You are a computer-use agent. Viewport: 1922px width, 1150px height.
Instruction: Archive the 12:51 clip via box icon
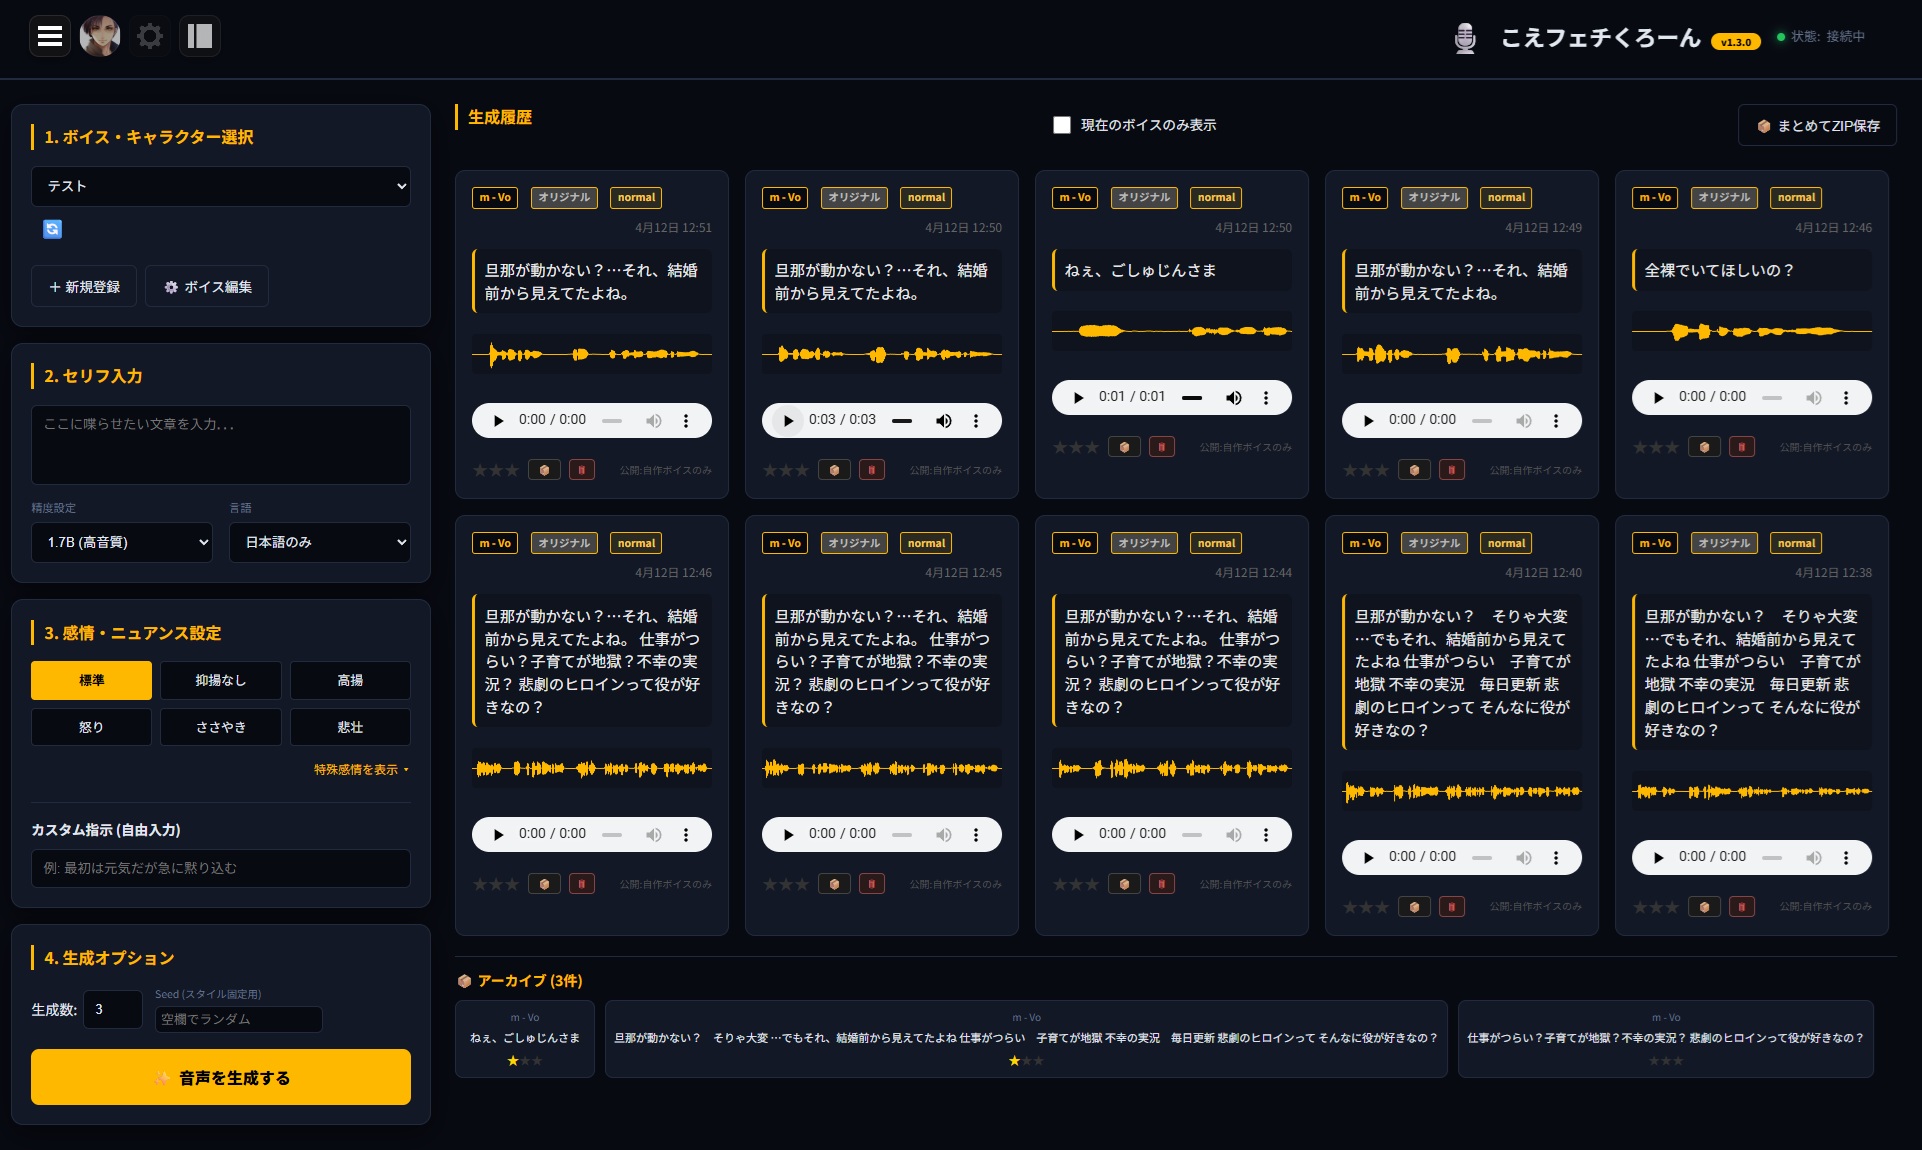(x=544, y=470)
